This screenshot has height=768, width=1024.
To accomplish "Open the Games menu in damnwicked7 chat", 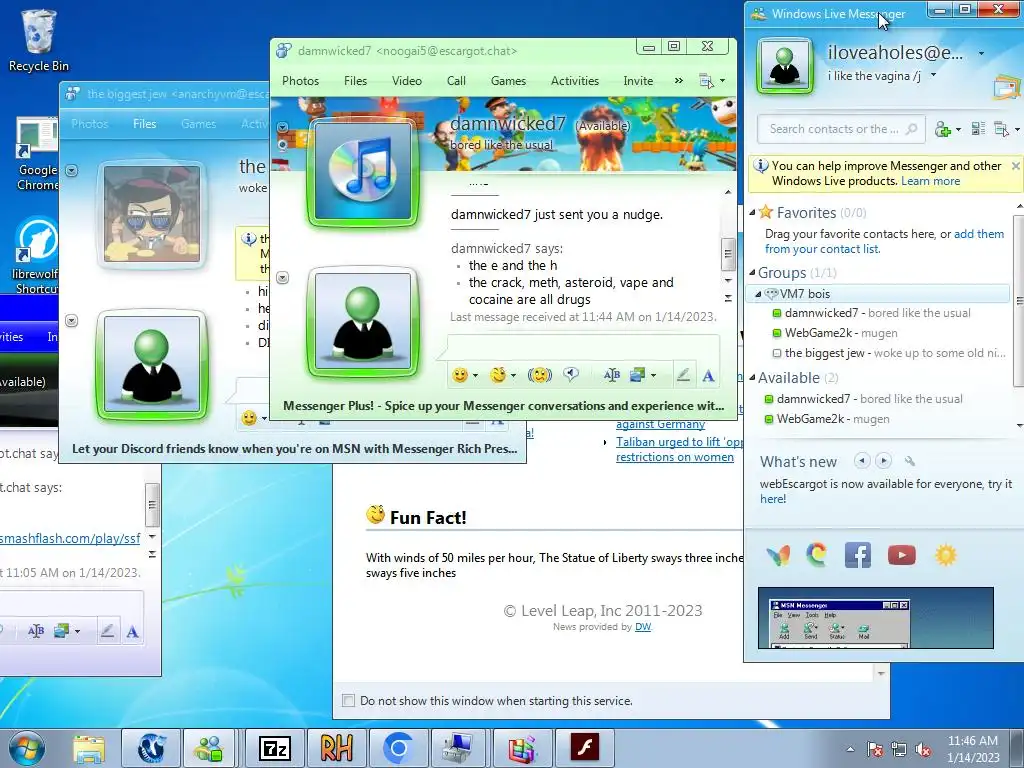I will 508,81.
